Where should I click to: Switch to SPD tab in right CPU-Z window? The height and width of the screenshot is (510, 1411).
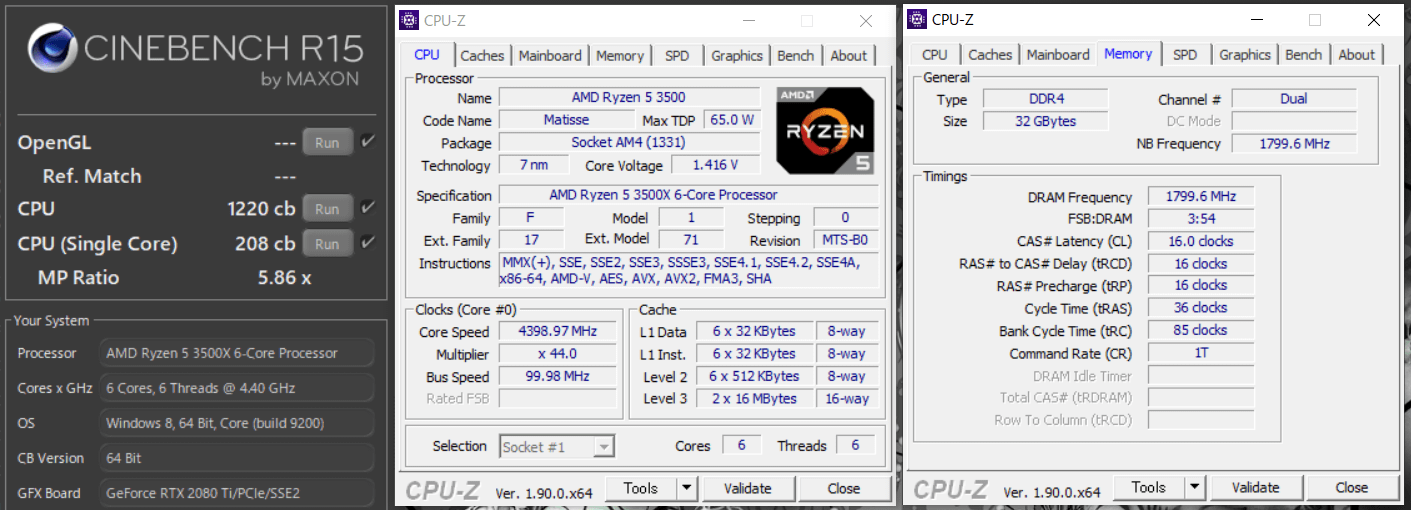coord(1185,55)
